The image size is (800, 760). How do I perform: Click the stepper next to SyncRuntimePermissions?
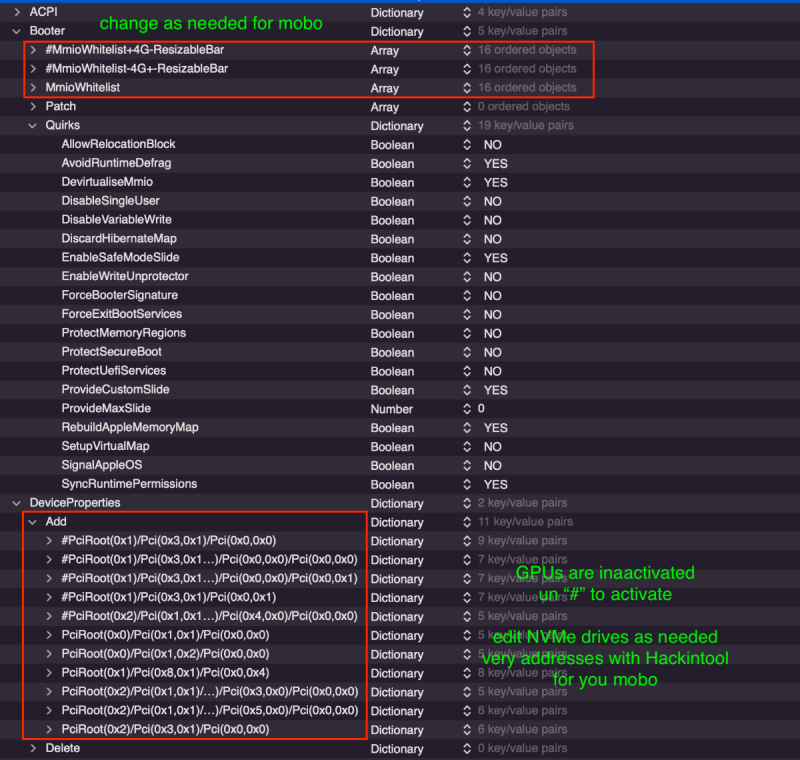[467, 484]
